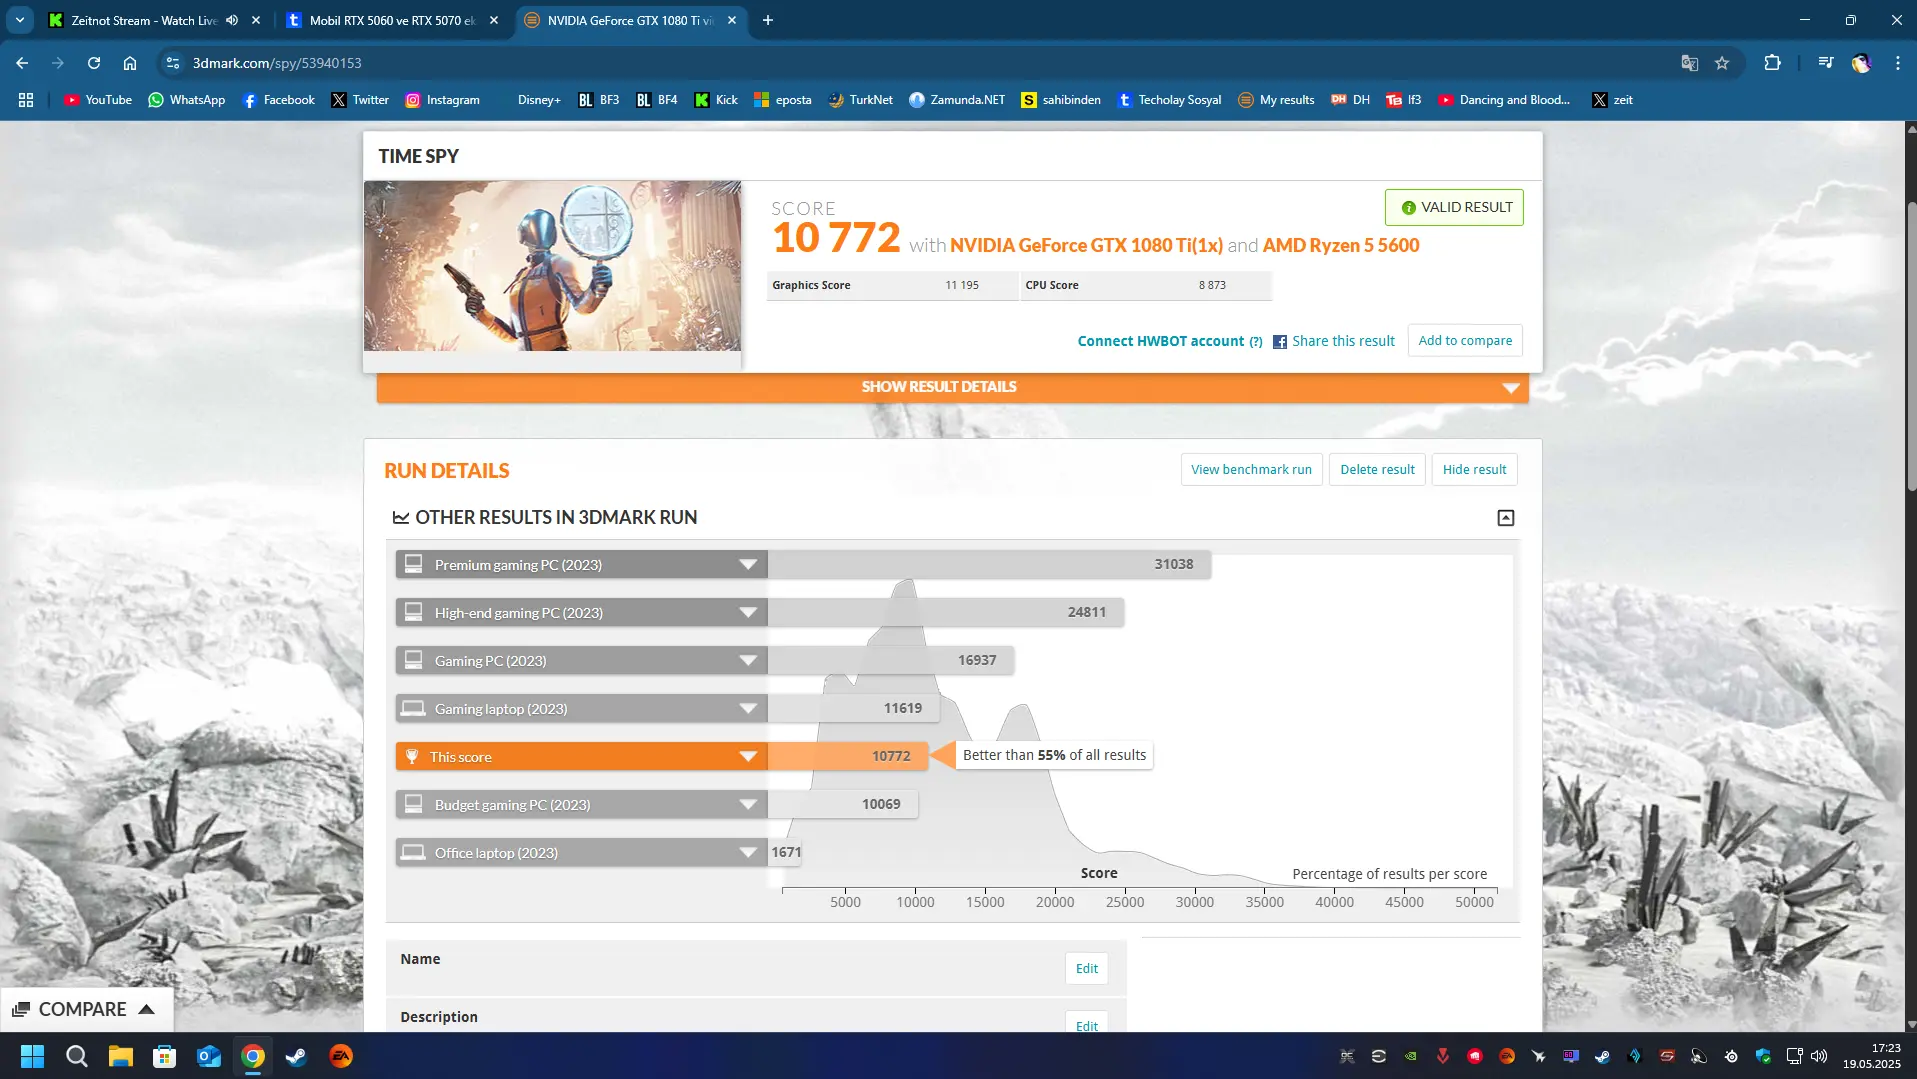Click View benchmark run button
The width and height of the screenshot is (1917, 1079).
coord(1251,470)
